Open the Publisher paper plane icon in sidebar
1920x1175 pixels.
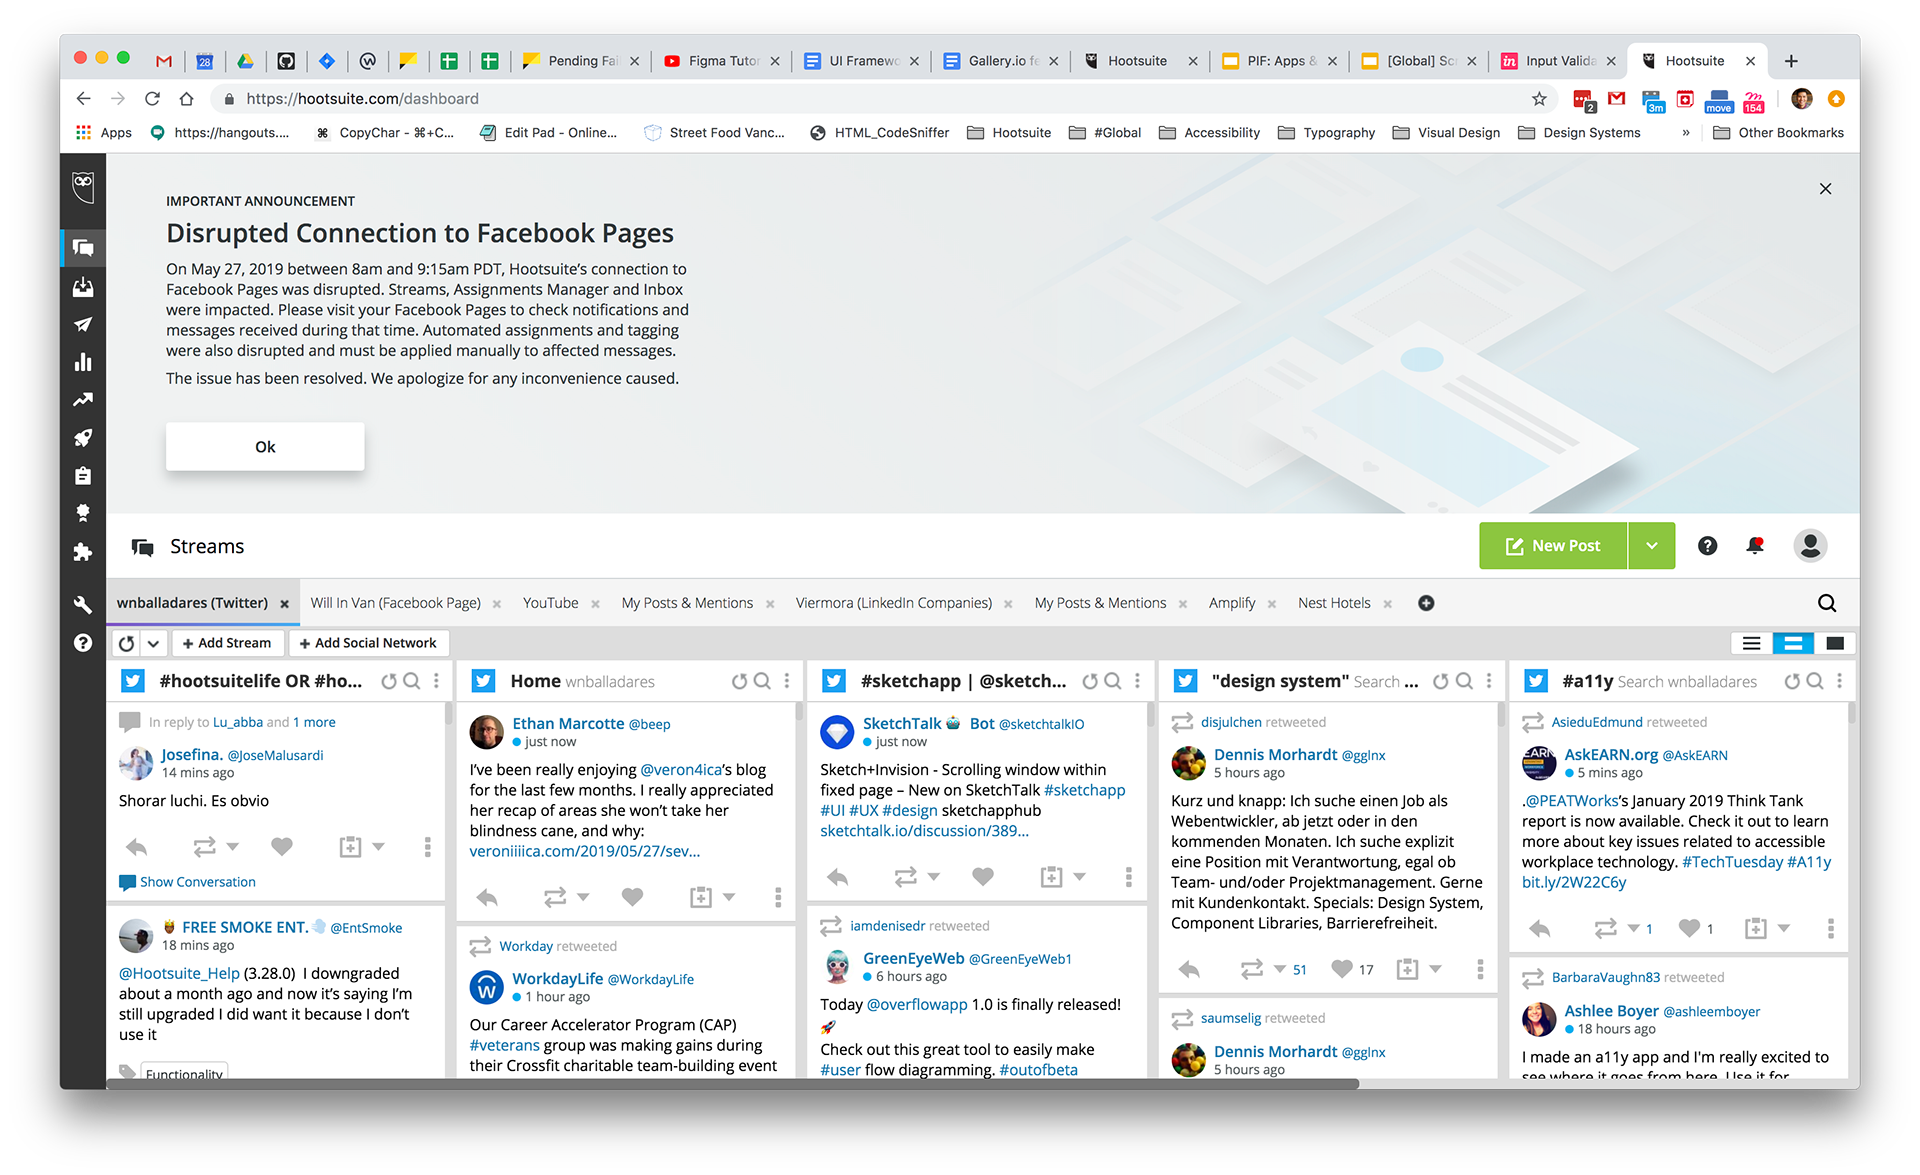(x=83, y=325)
